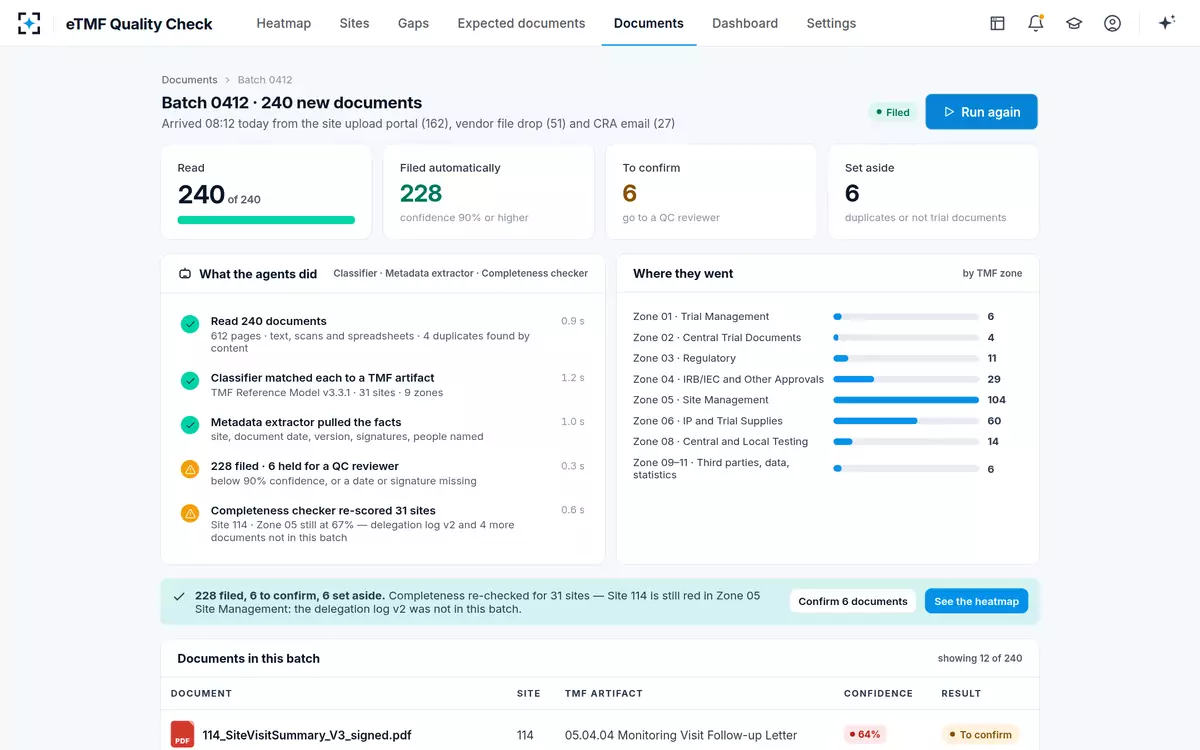Click the Filed automatically 228 card

pos(489,192)
